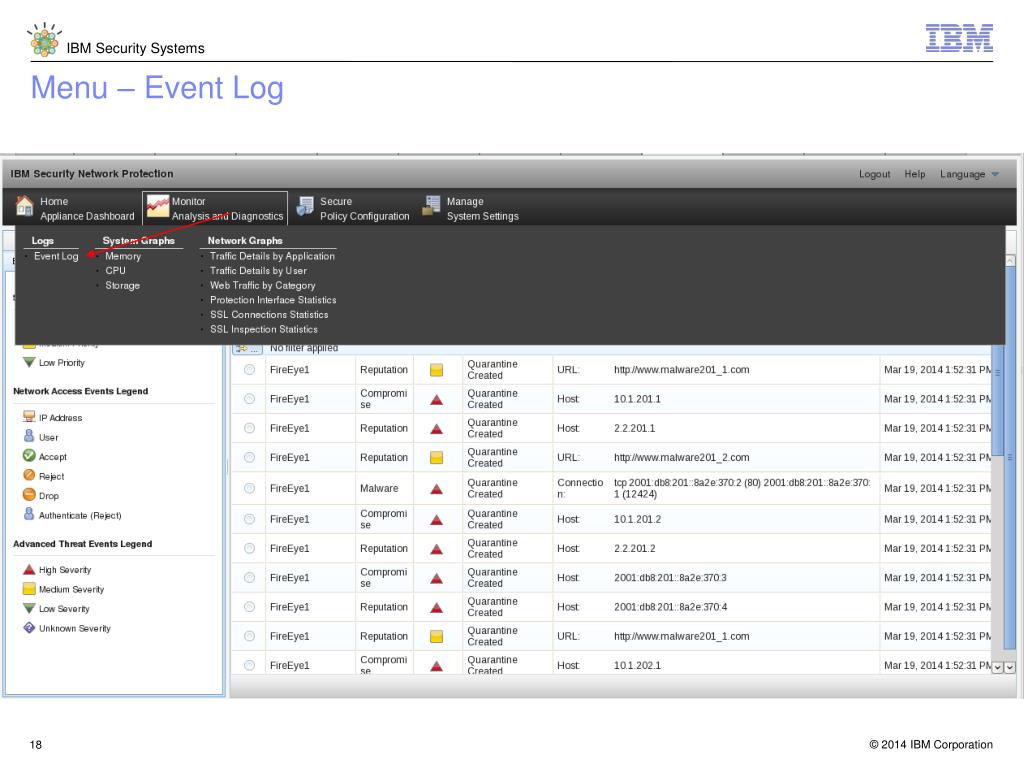This screenshot has width=1024, height=768.
Task: Select radio button for host 2.2.201.1 row
Action: pos(249,428)
